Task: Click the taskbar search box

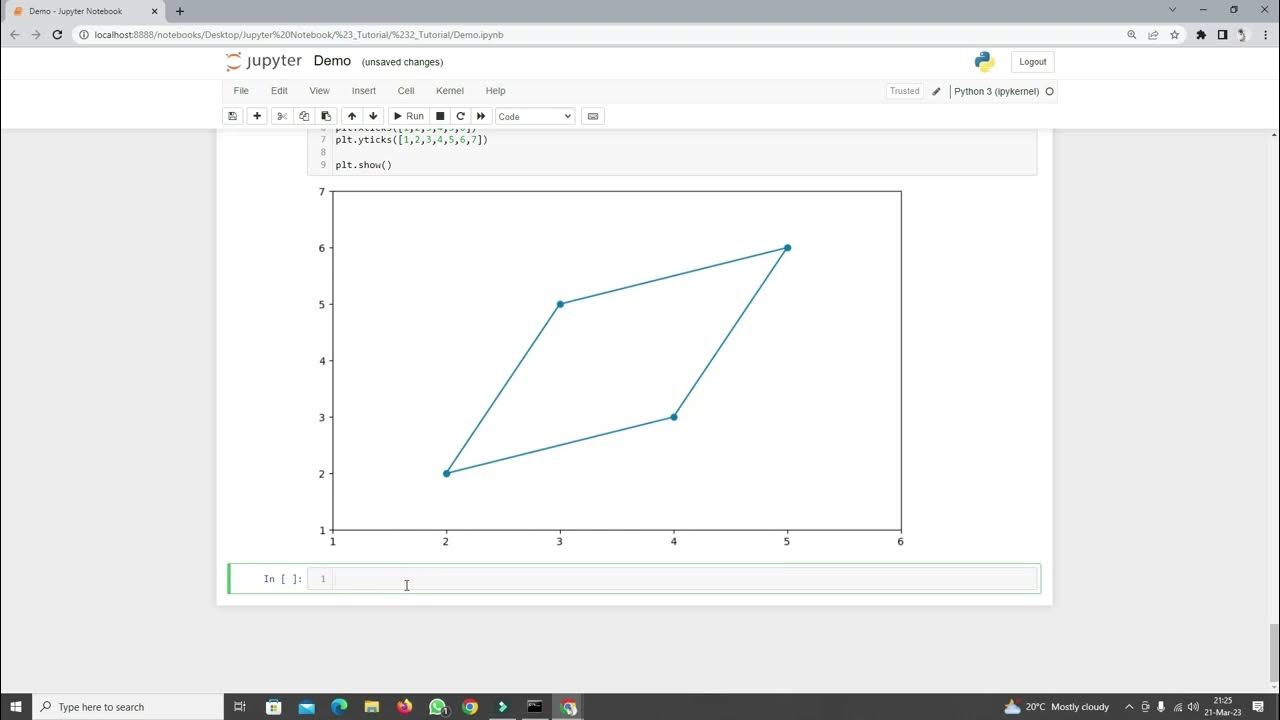Action: click(128, 707)
